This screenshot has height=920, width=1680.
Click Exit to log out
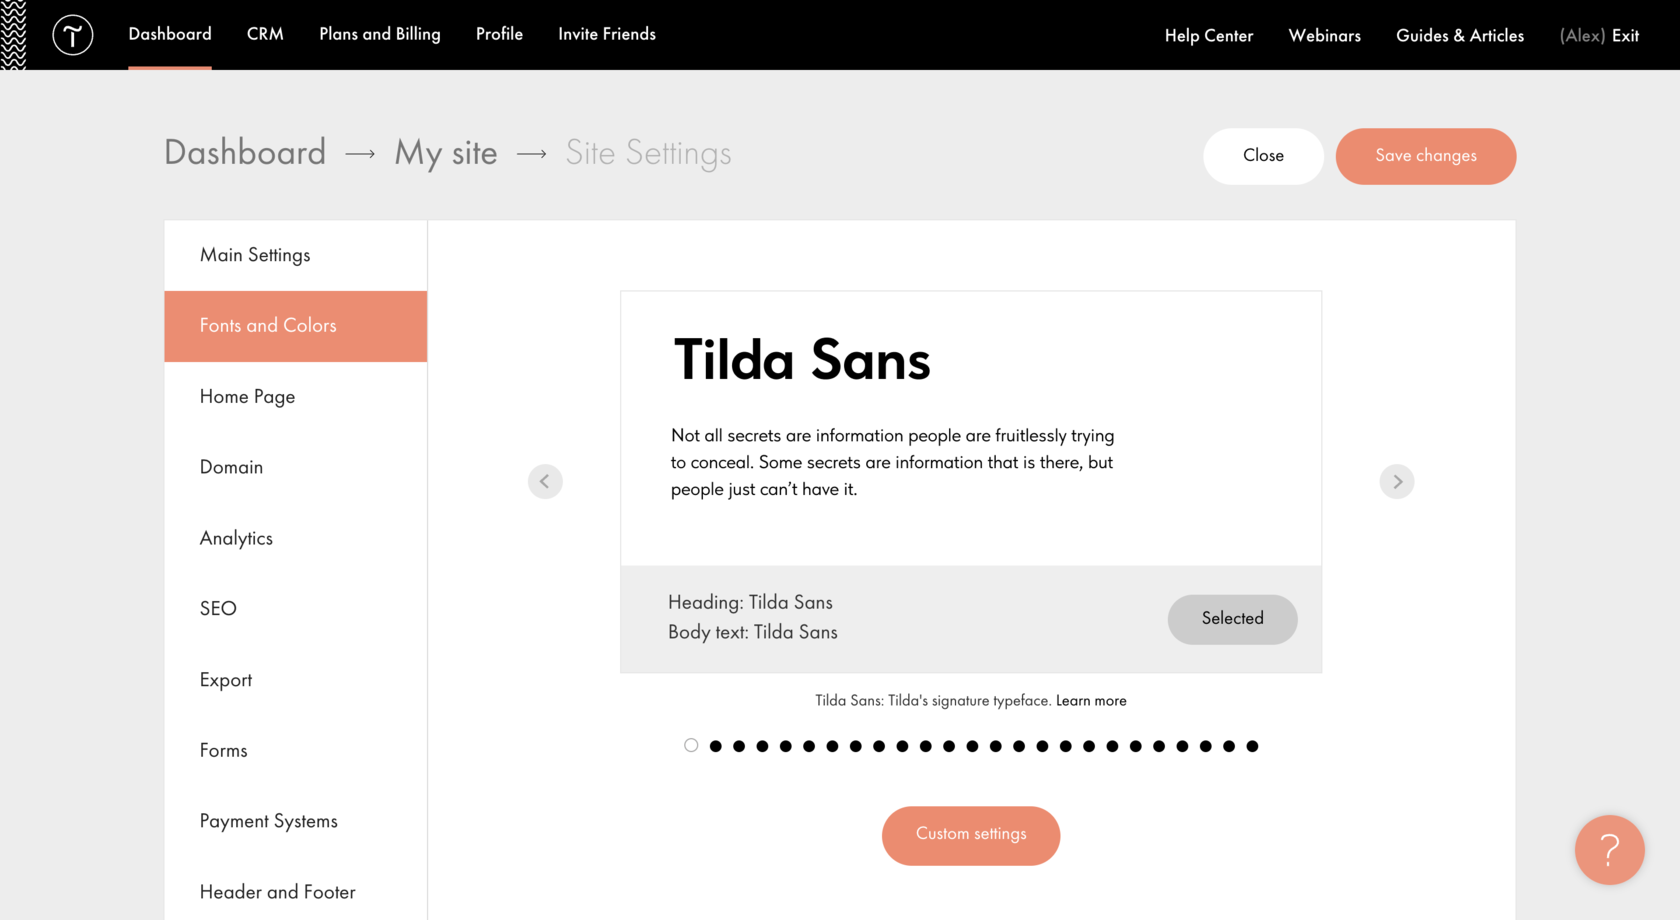coord(1625,34)
